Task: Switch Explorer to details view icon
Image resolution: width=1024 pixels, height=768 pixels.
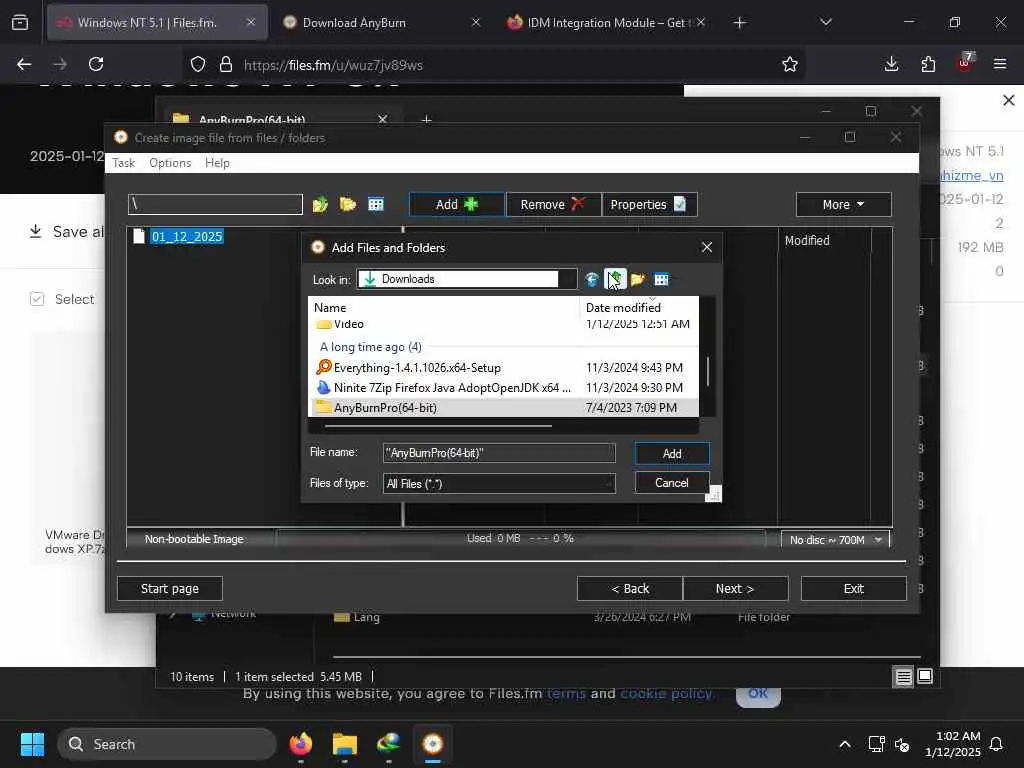Action: 903,677
